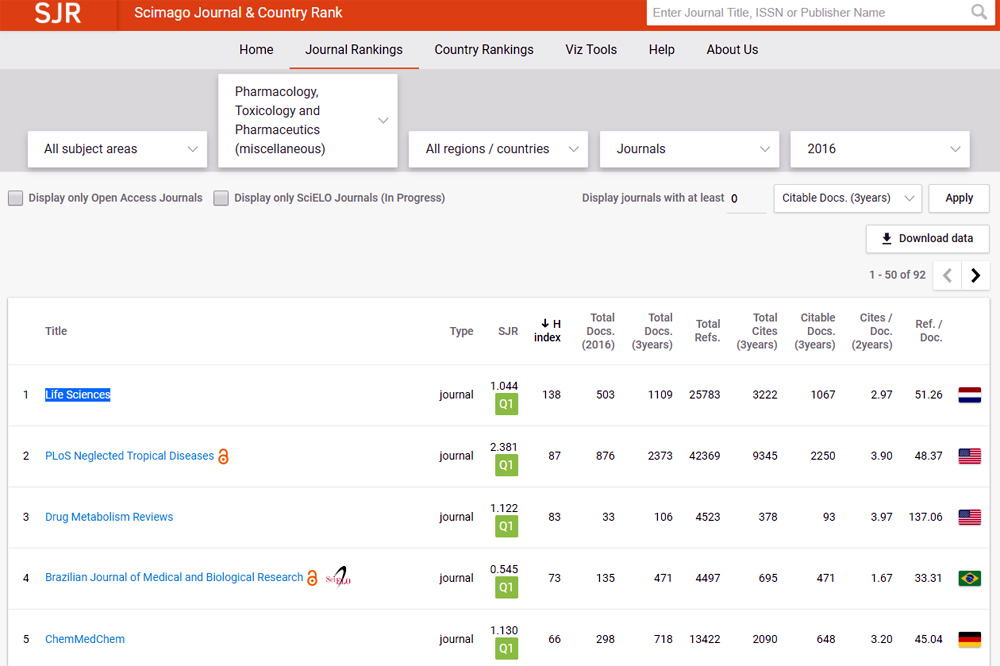
Task: Click Q1 badge in Drug Metabolism row
Action: (x=506, y=526)
